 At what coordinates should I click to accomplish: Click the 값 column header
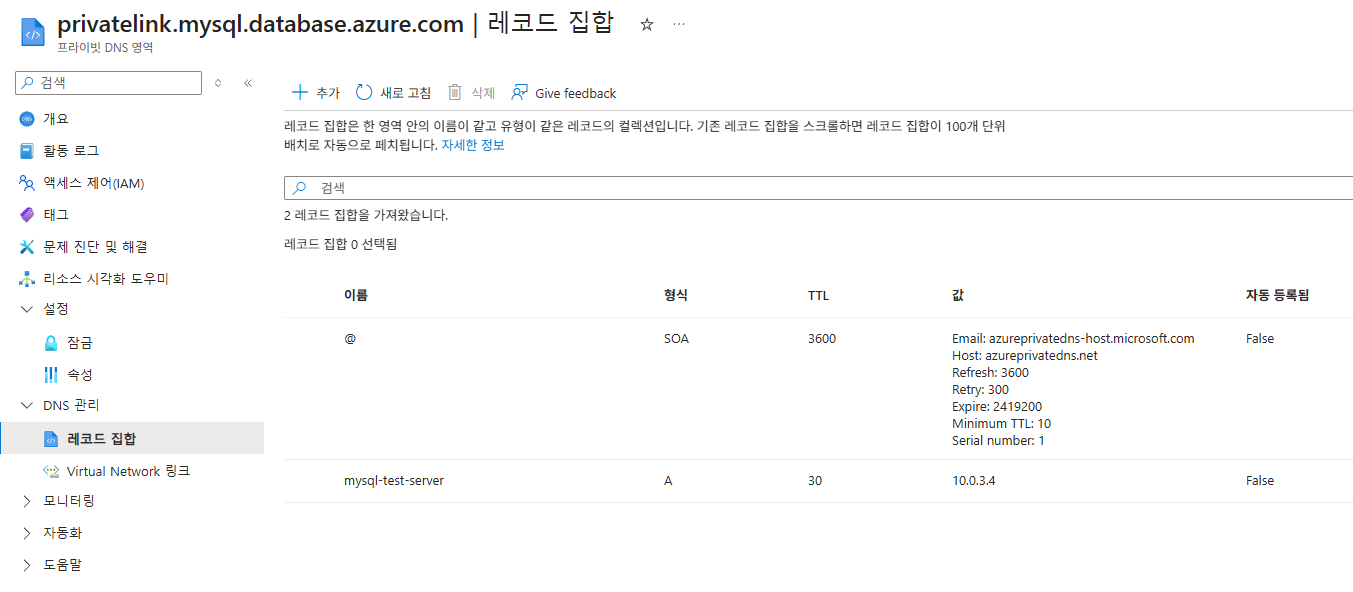[958, 295]
